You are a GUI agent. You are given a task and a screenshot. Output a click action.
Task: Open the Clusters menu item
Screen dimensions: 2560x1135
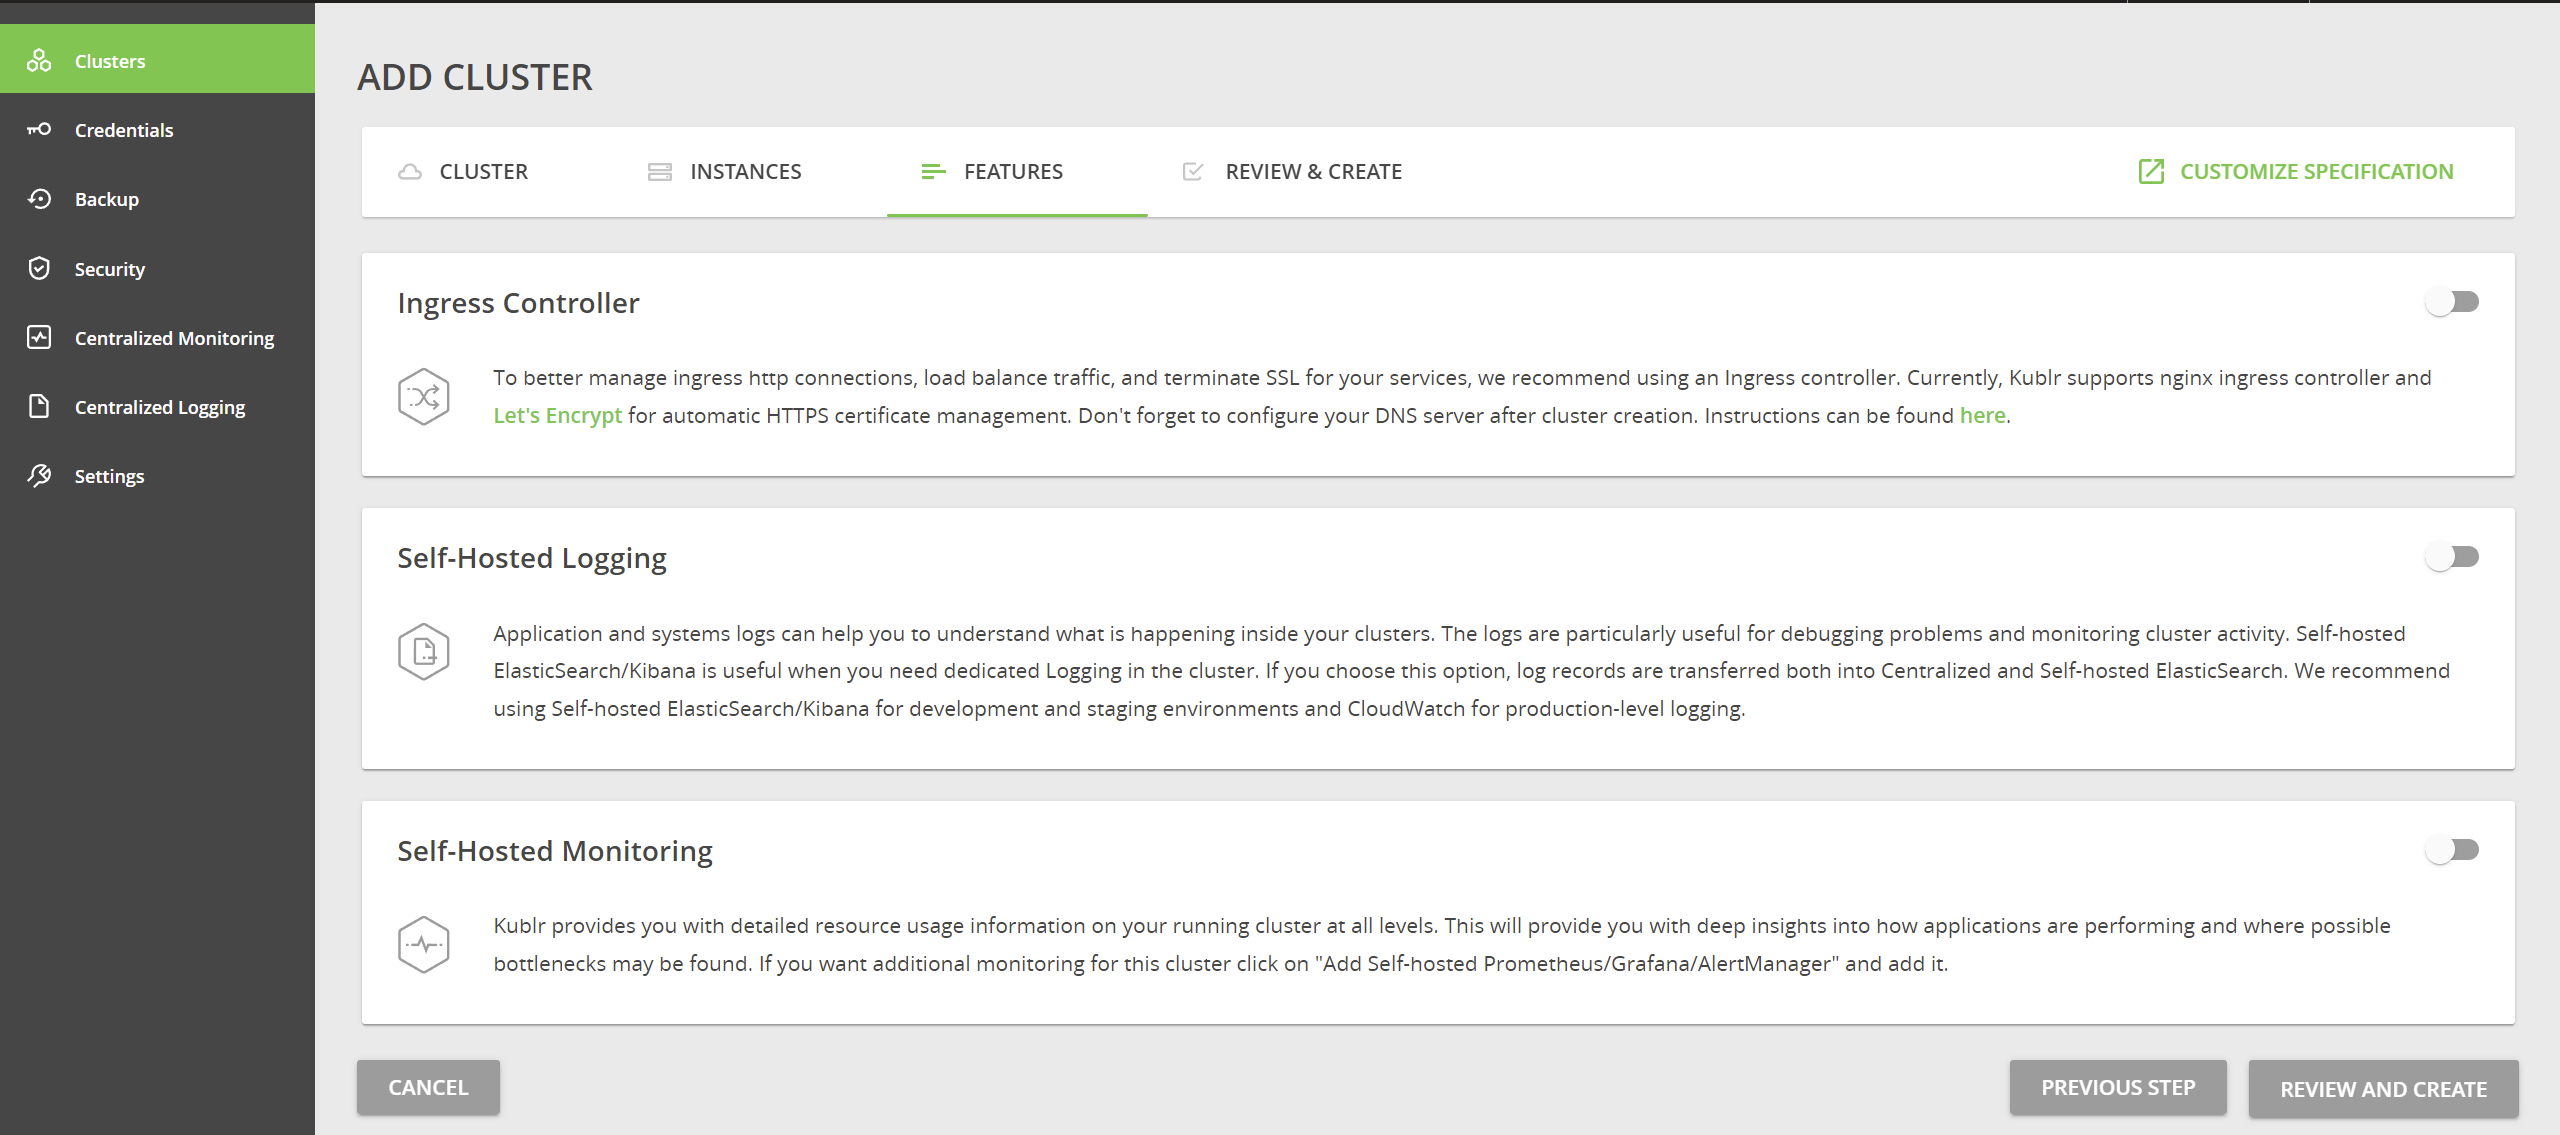157,59
